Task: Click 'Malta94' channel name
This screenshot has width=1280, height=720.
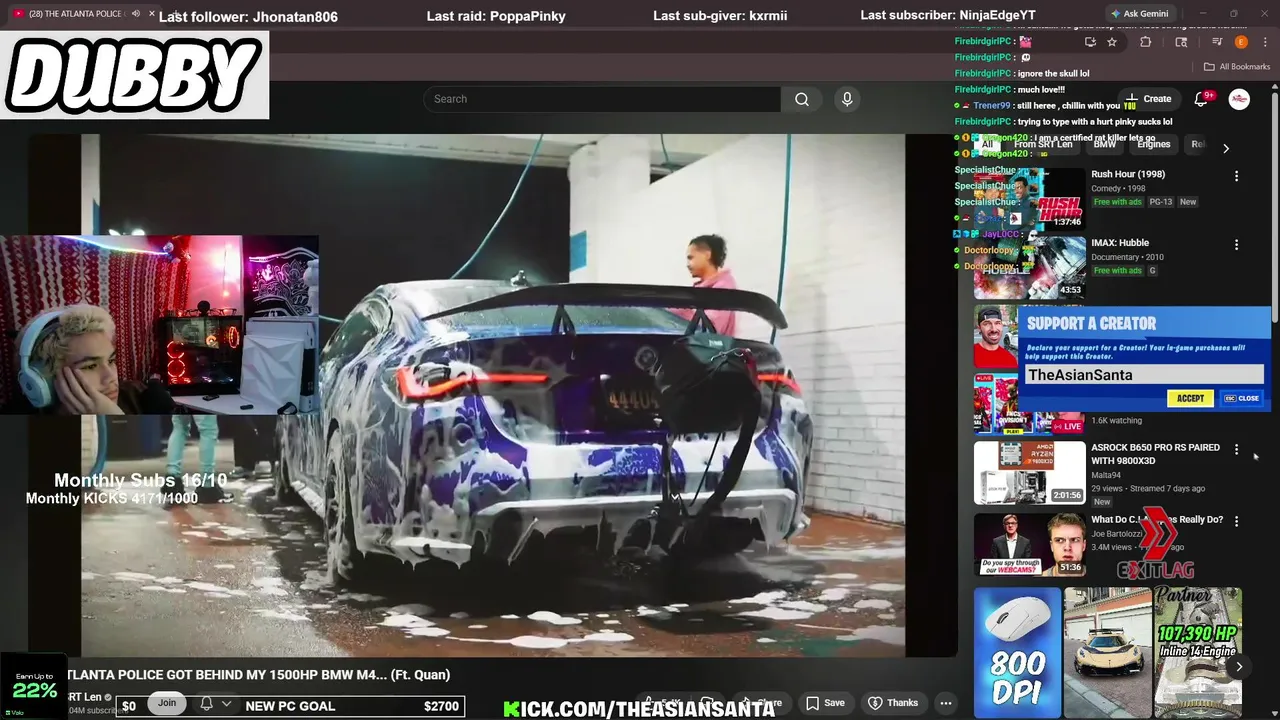Action: (x=1106, y=475)
